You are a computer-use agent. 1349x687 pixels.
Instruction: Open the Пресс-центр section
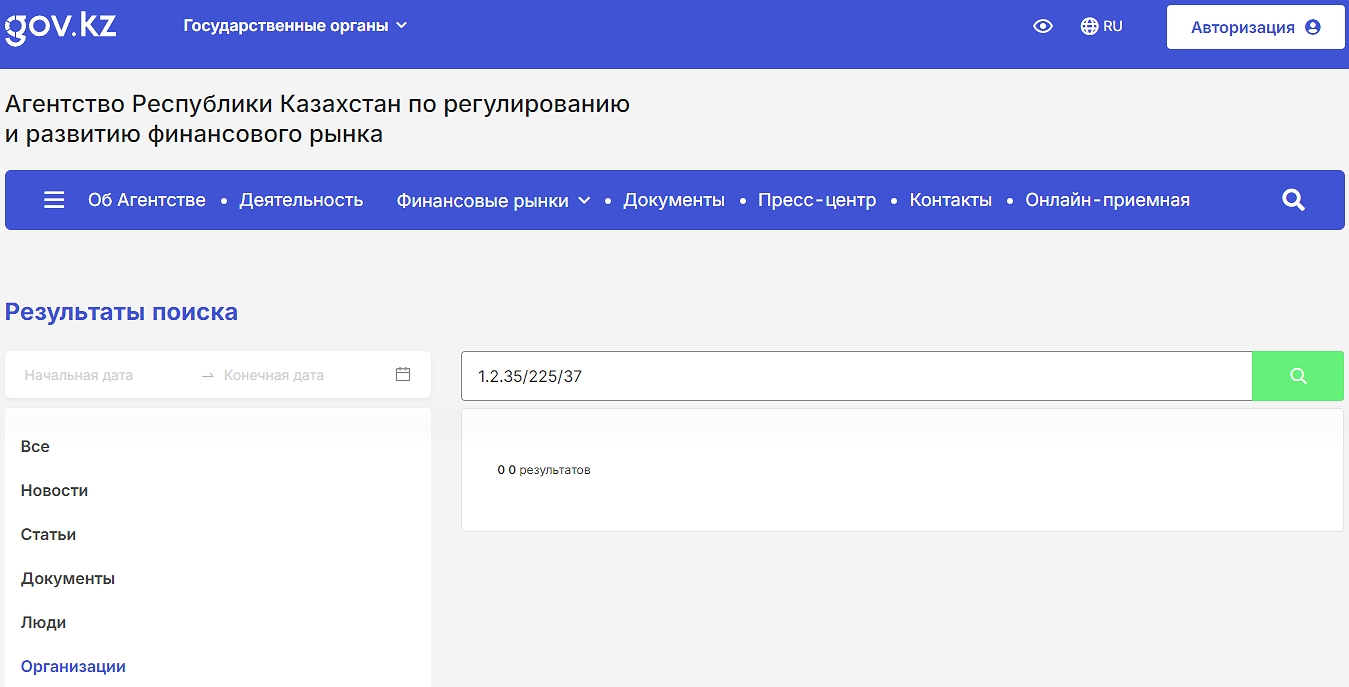817,200
